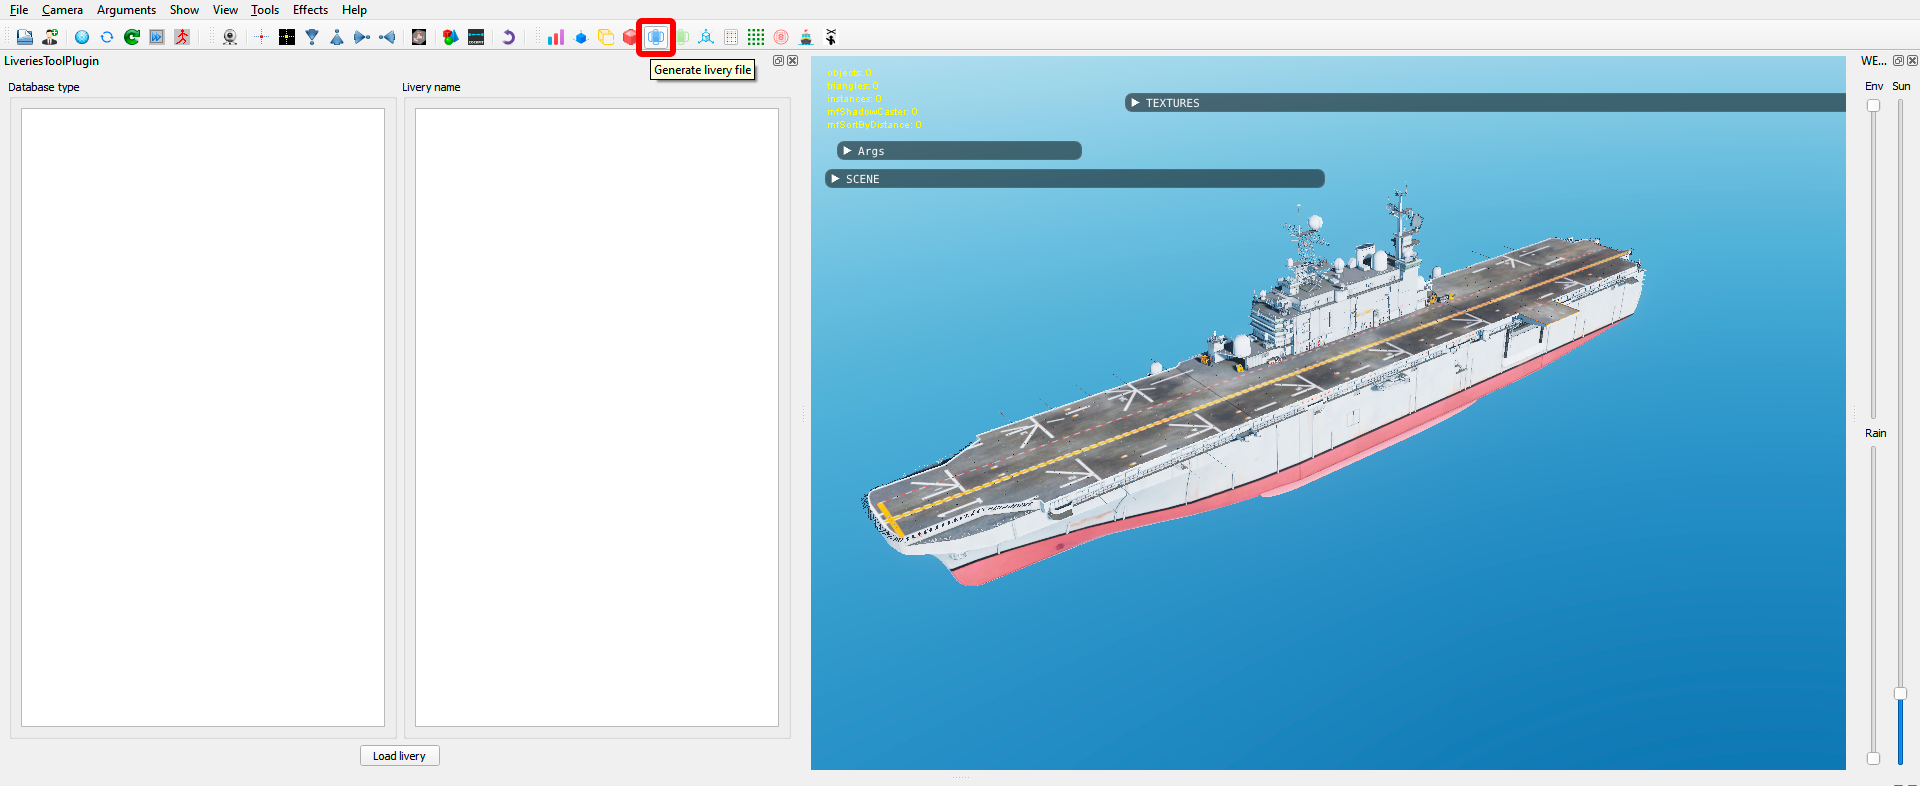Click the purple undo arrow toolbar icon
This screenshot has width=1920, height=786.
pos(508,37)
